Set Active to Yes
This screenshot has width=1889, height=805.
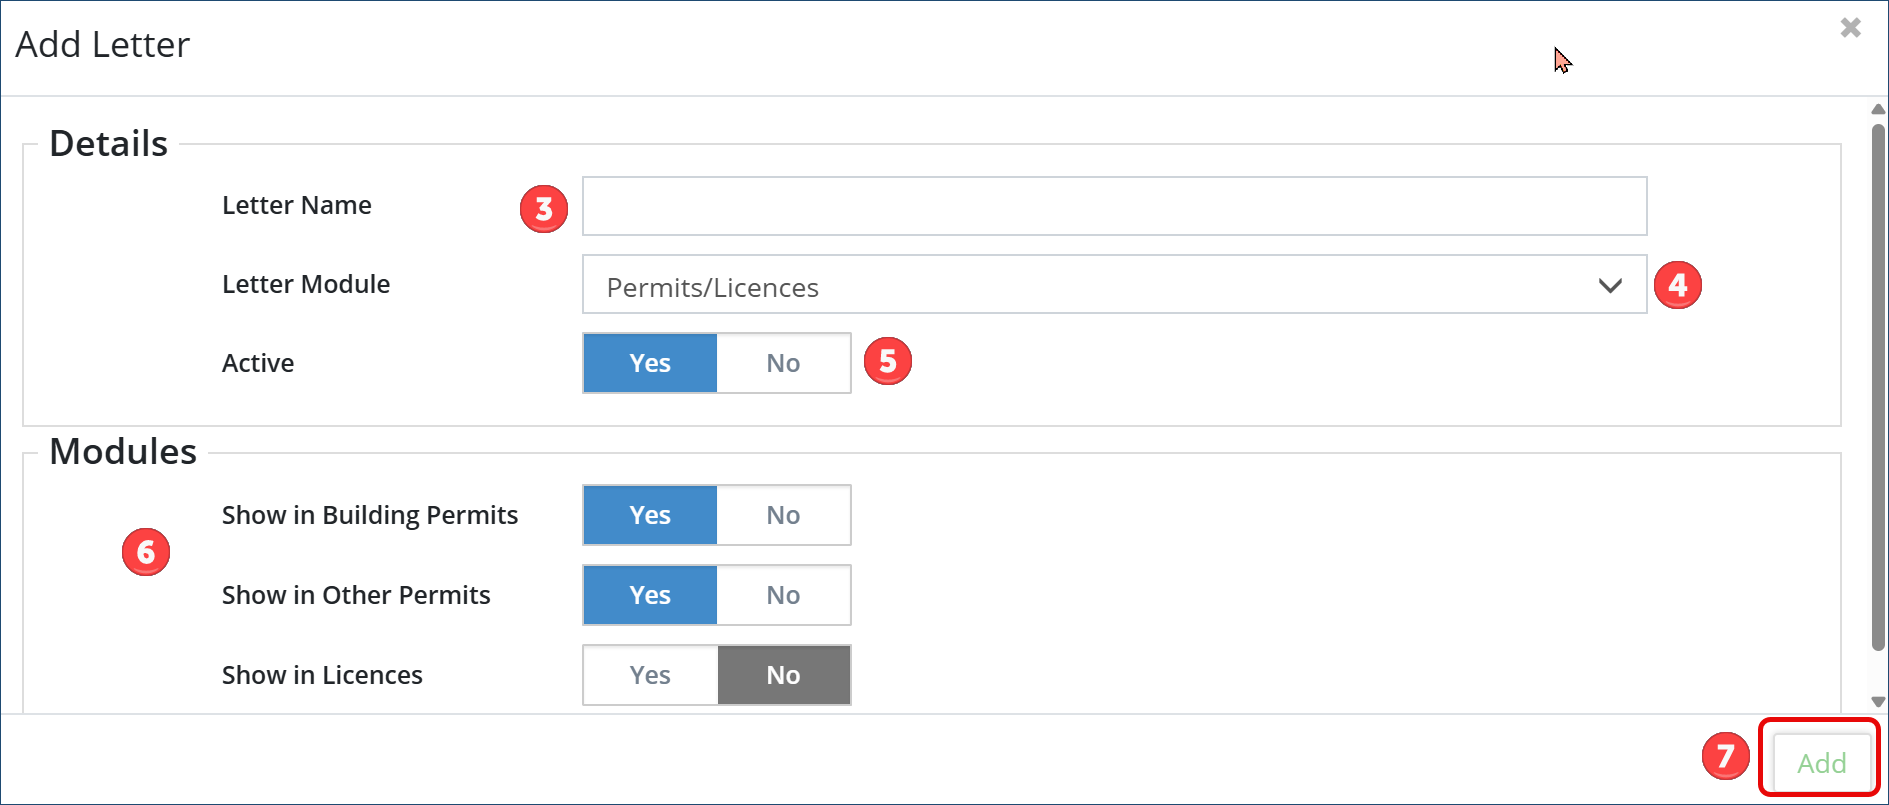[650, 363]
